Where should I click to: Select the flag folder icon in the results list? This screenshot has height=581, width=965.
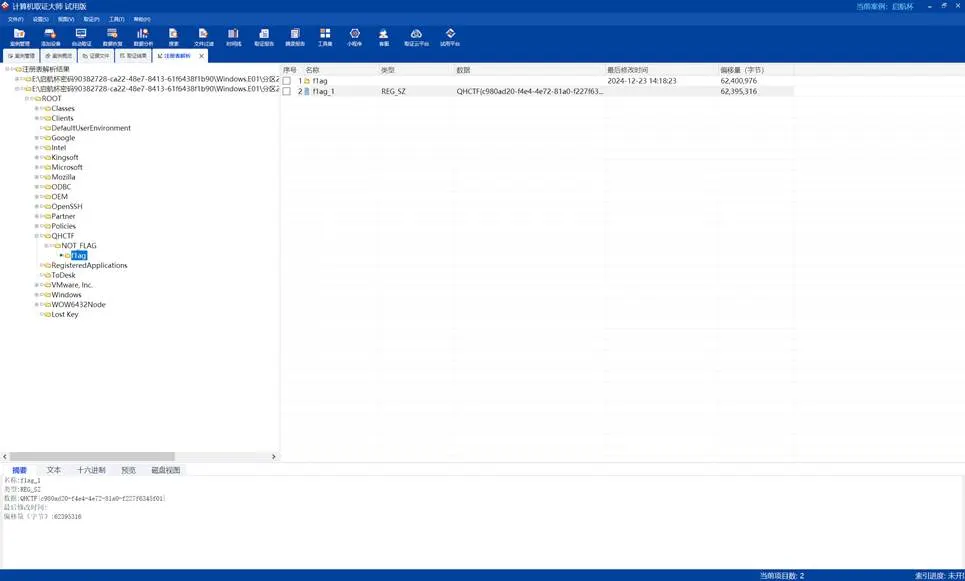(x=307, y=81)
